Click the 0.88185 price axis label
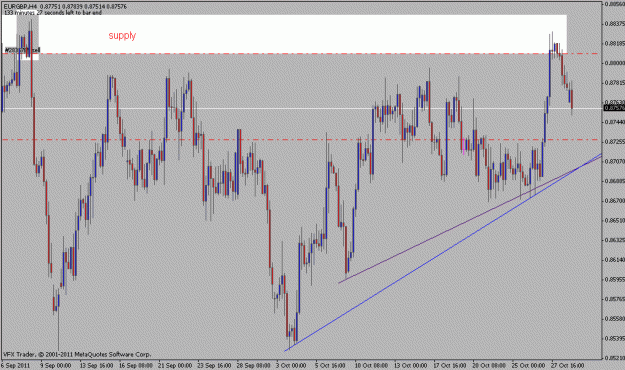Screen dimensions: 625x370 (x=615, y=43)
